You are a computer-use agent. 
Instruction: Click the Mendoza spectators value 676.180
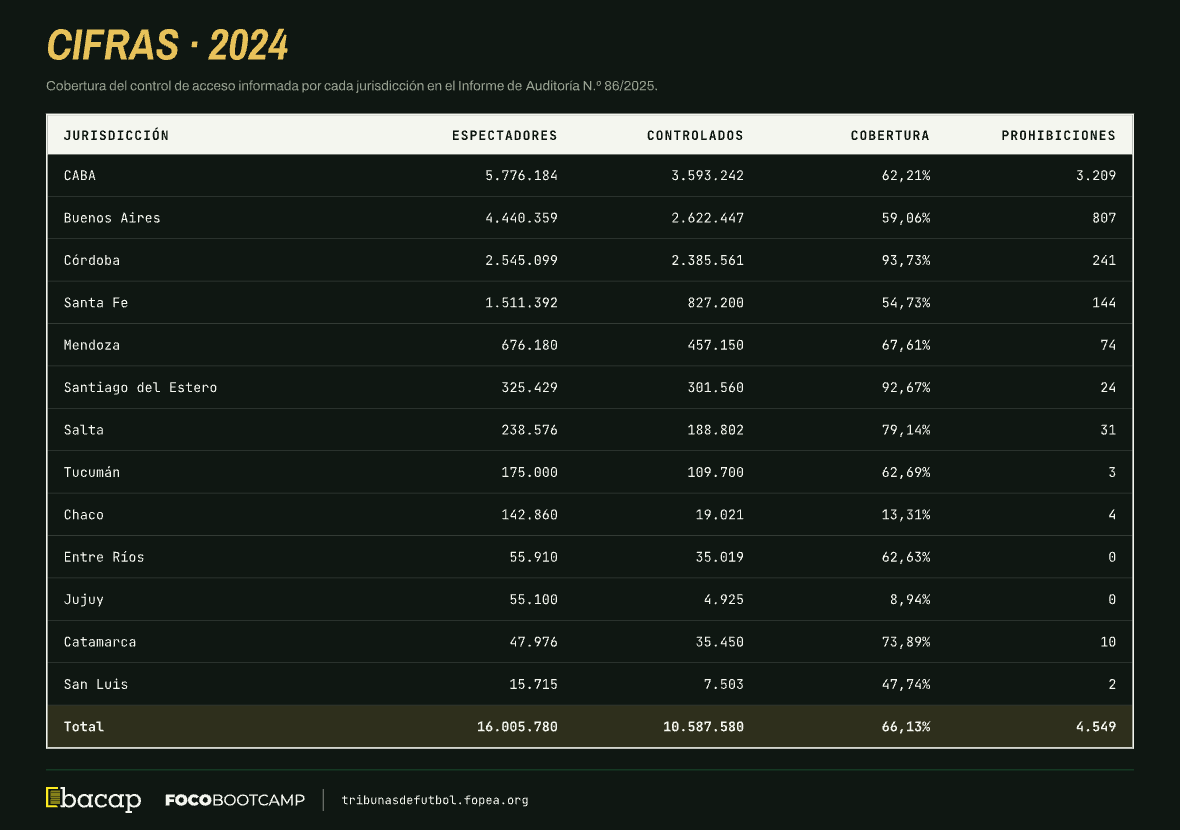pyautogui.click(x=529, y=345)
